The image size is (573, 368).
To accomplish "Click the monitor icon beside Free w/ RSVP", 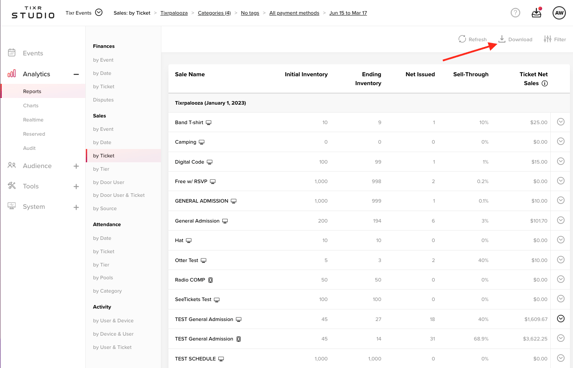I will point(213,182).
